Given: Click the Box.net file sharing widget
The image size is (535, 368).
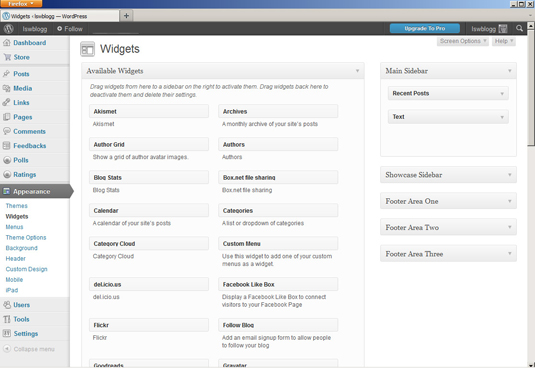Looking at the screenshot, I should pyautogui.click(x=278, y=177).
